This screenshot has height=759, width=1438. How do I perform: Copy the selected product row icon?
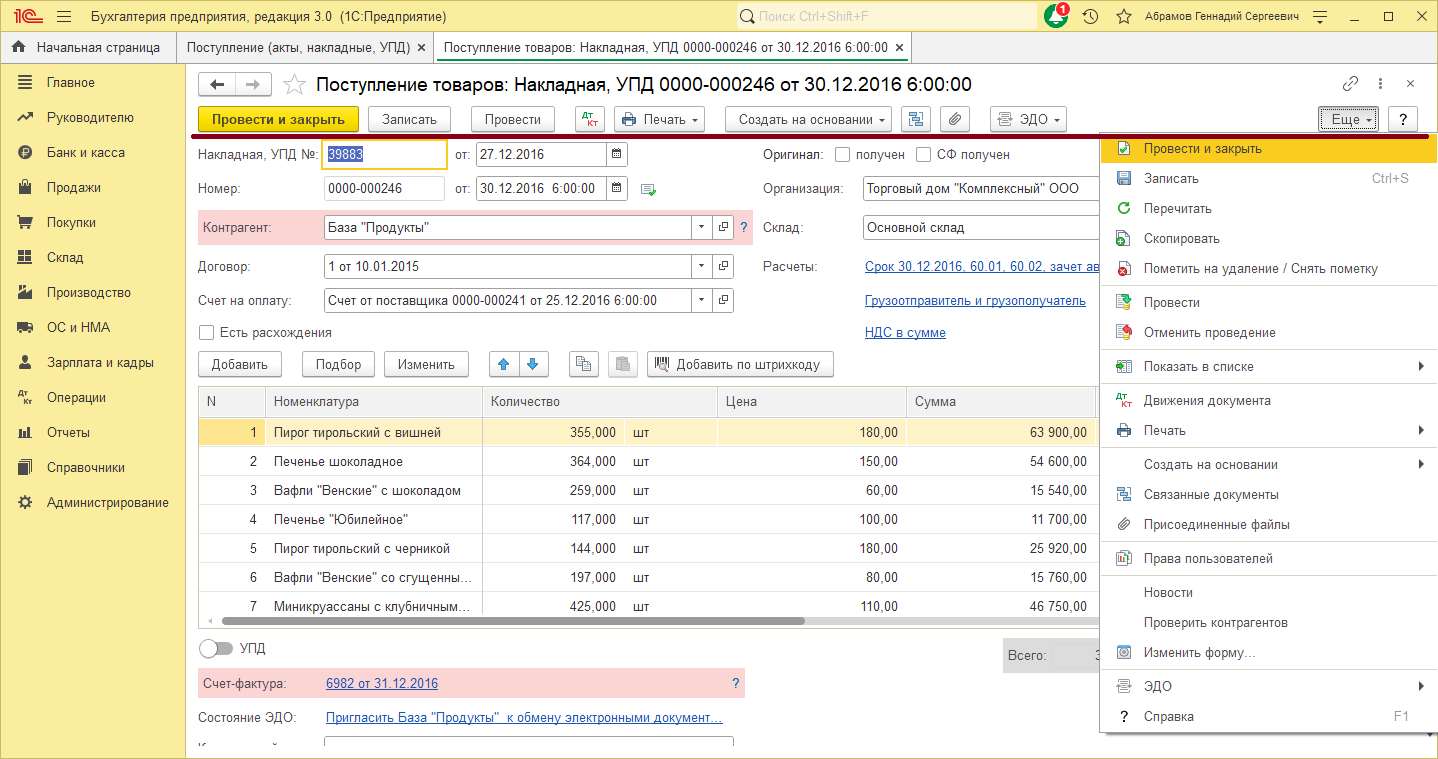(x=583, y=363)
